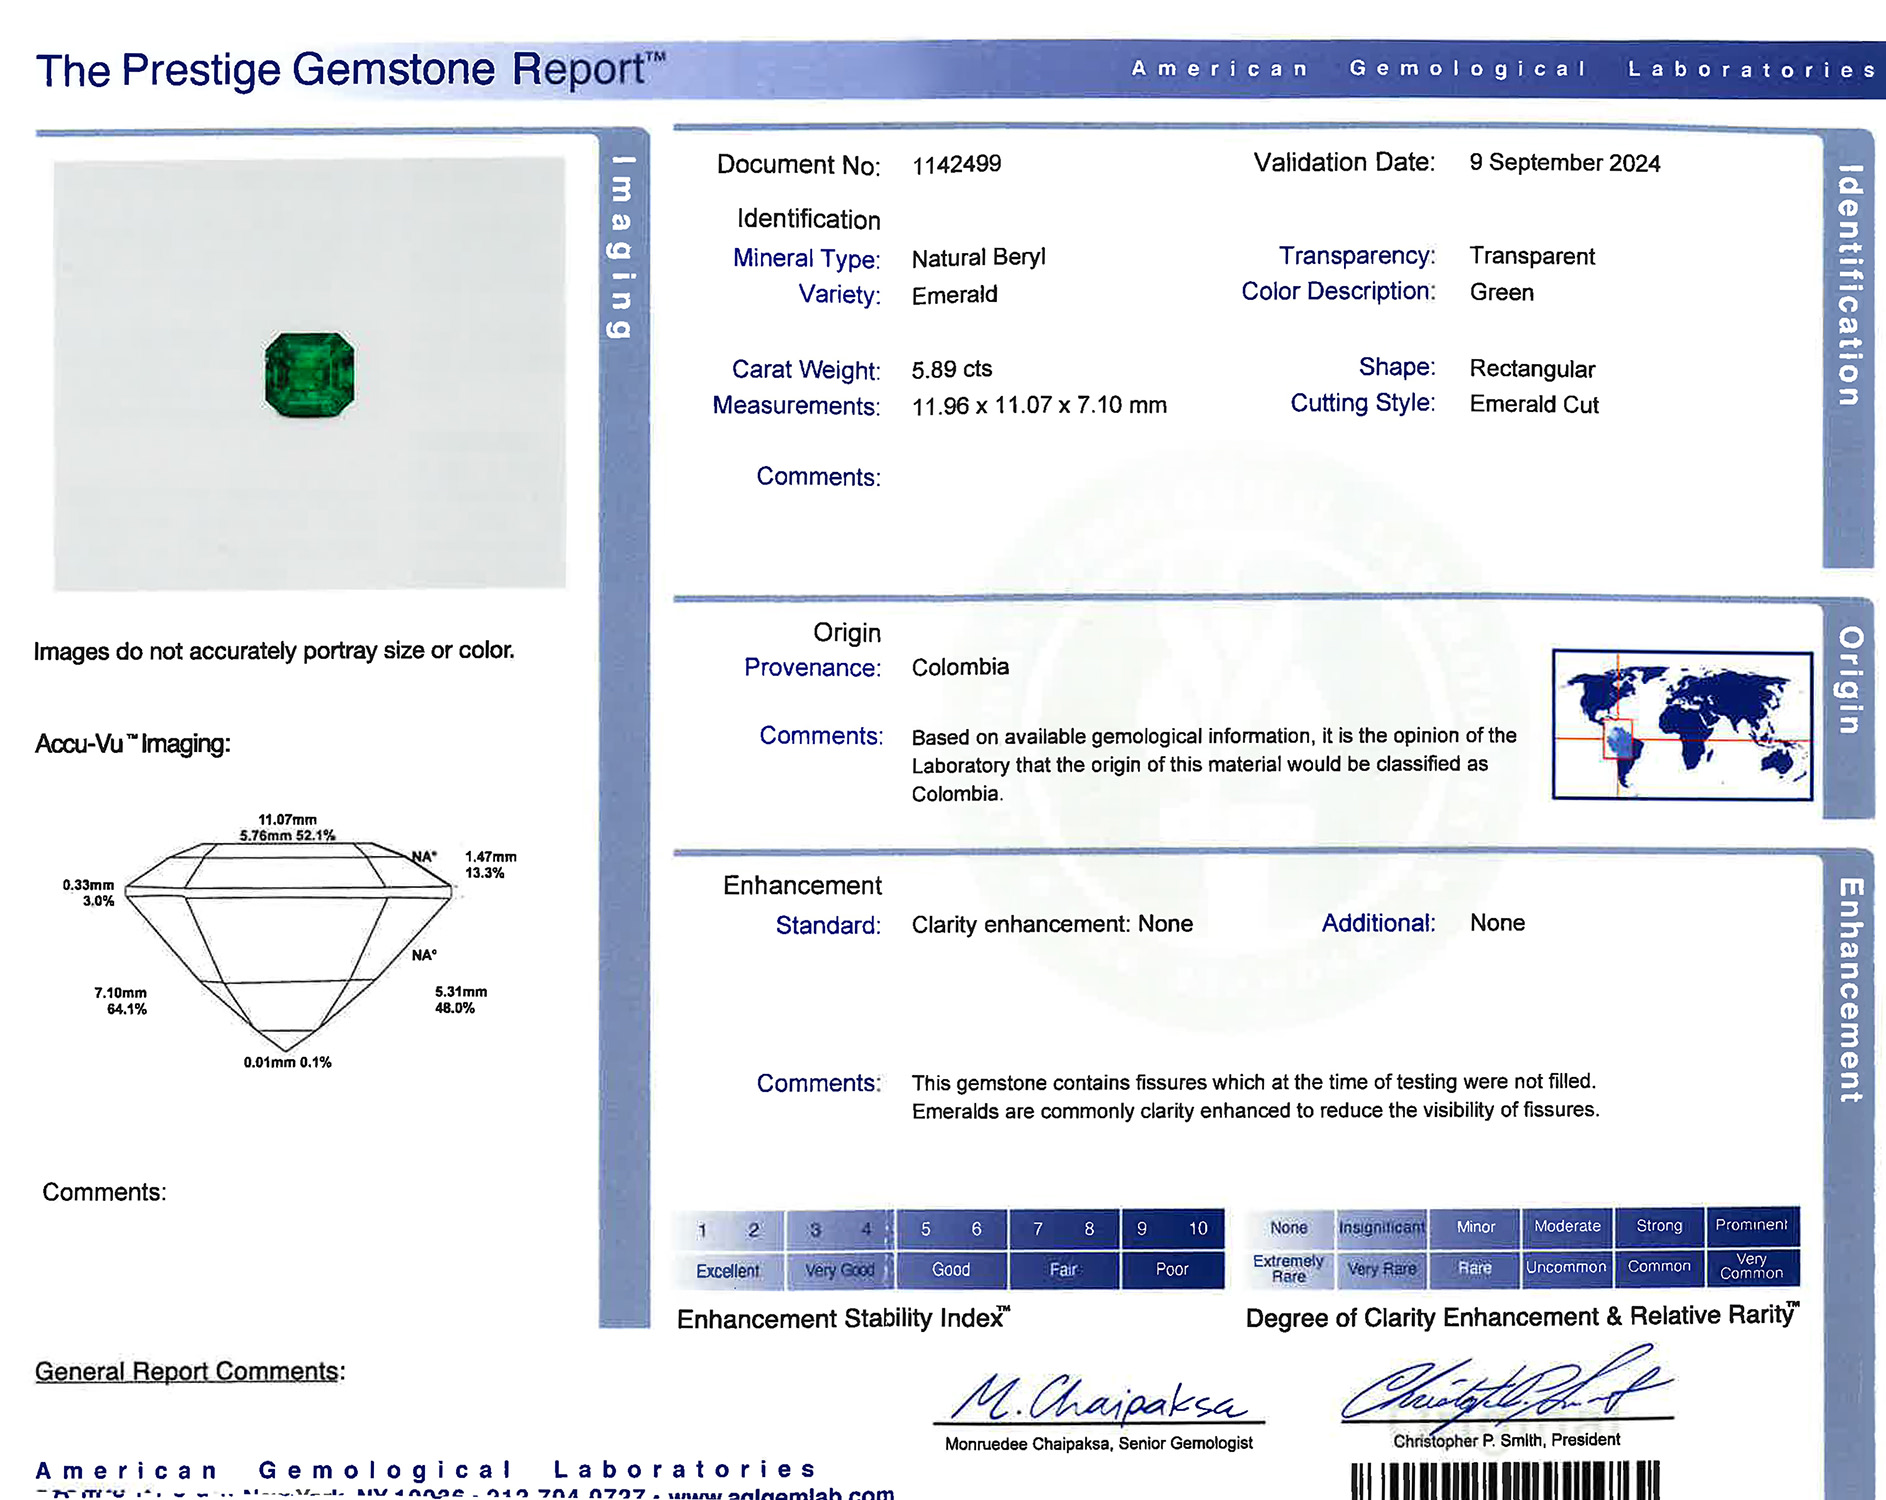Viewport: 1886px width, 1500px height.
Task: Click the world map origin image
Action: 1681,725
